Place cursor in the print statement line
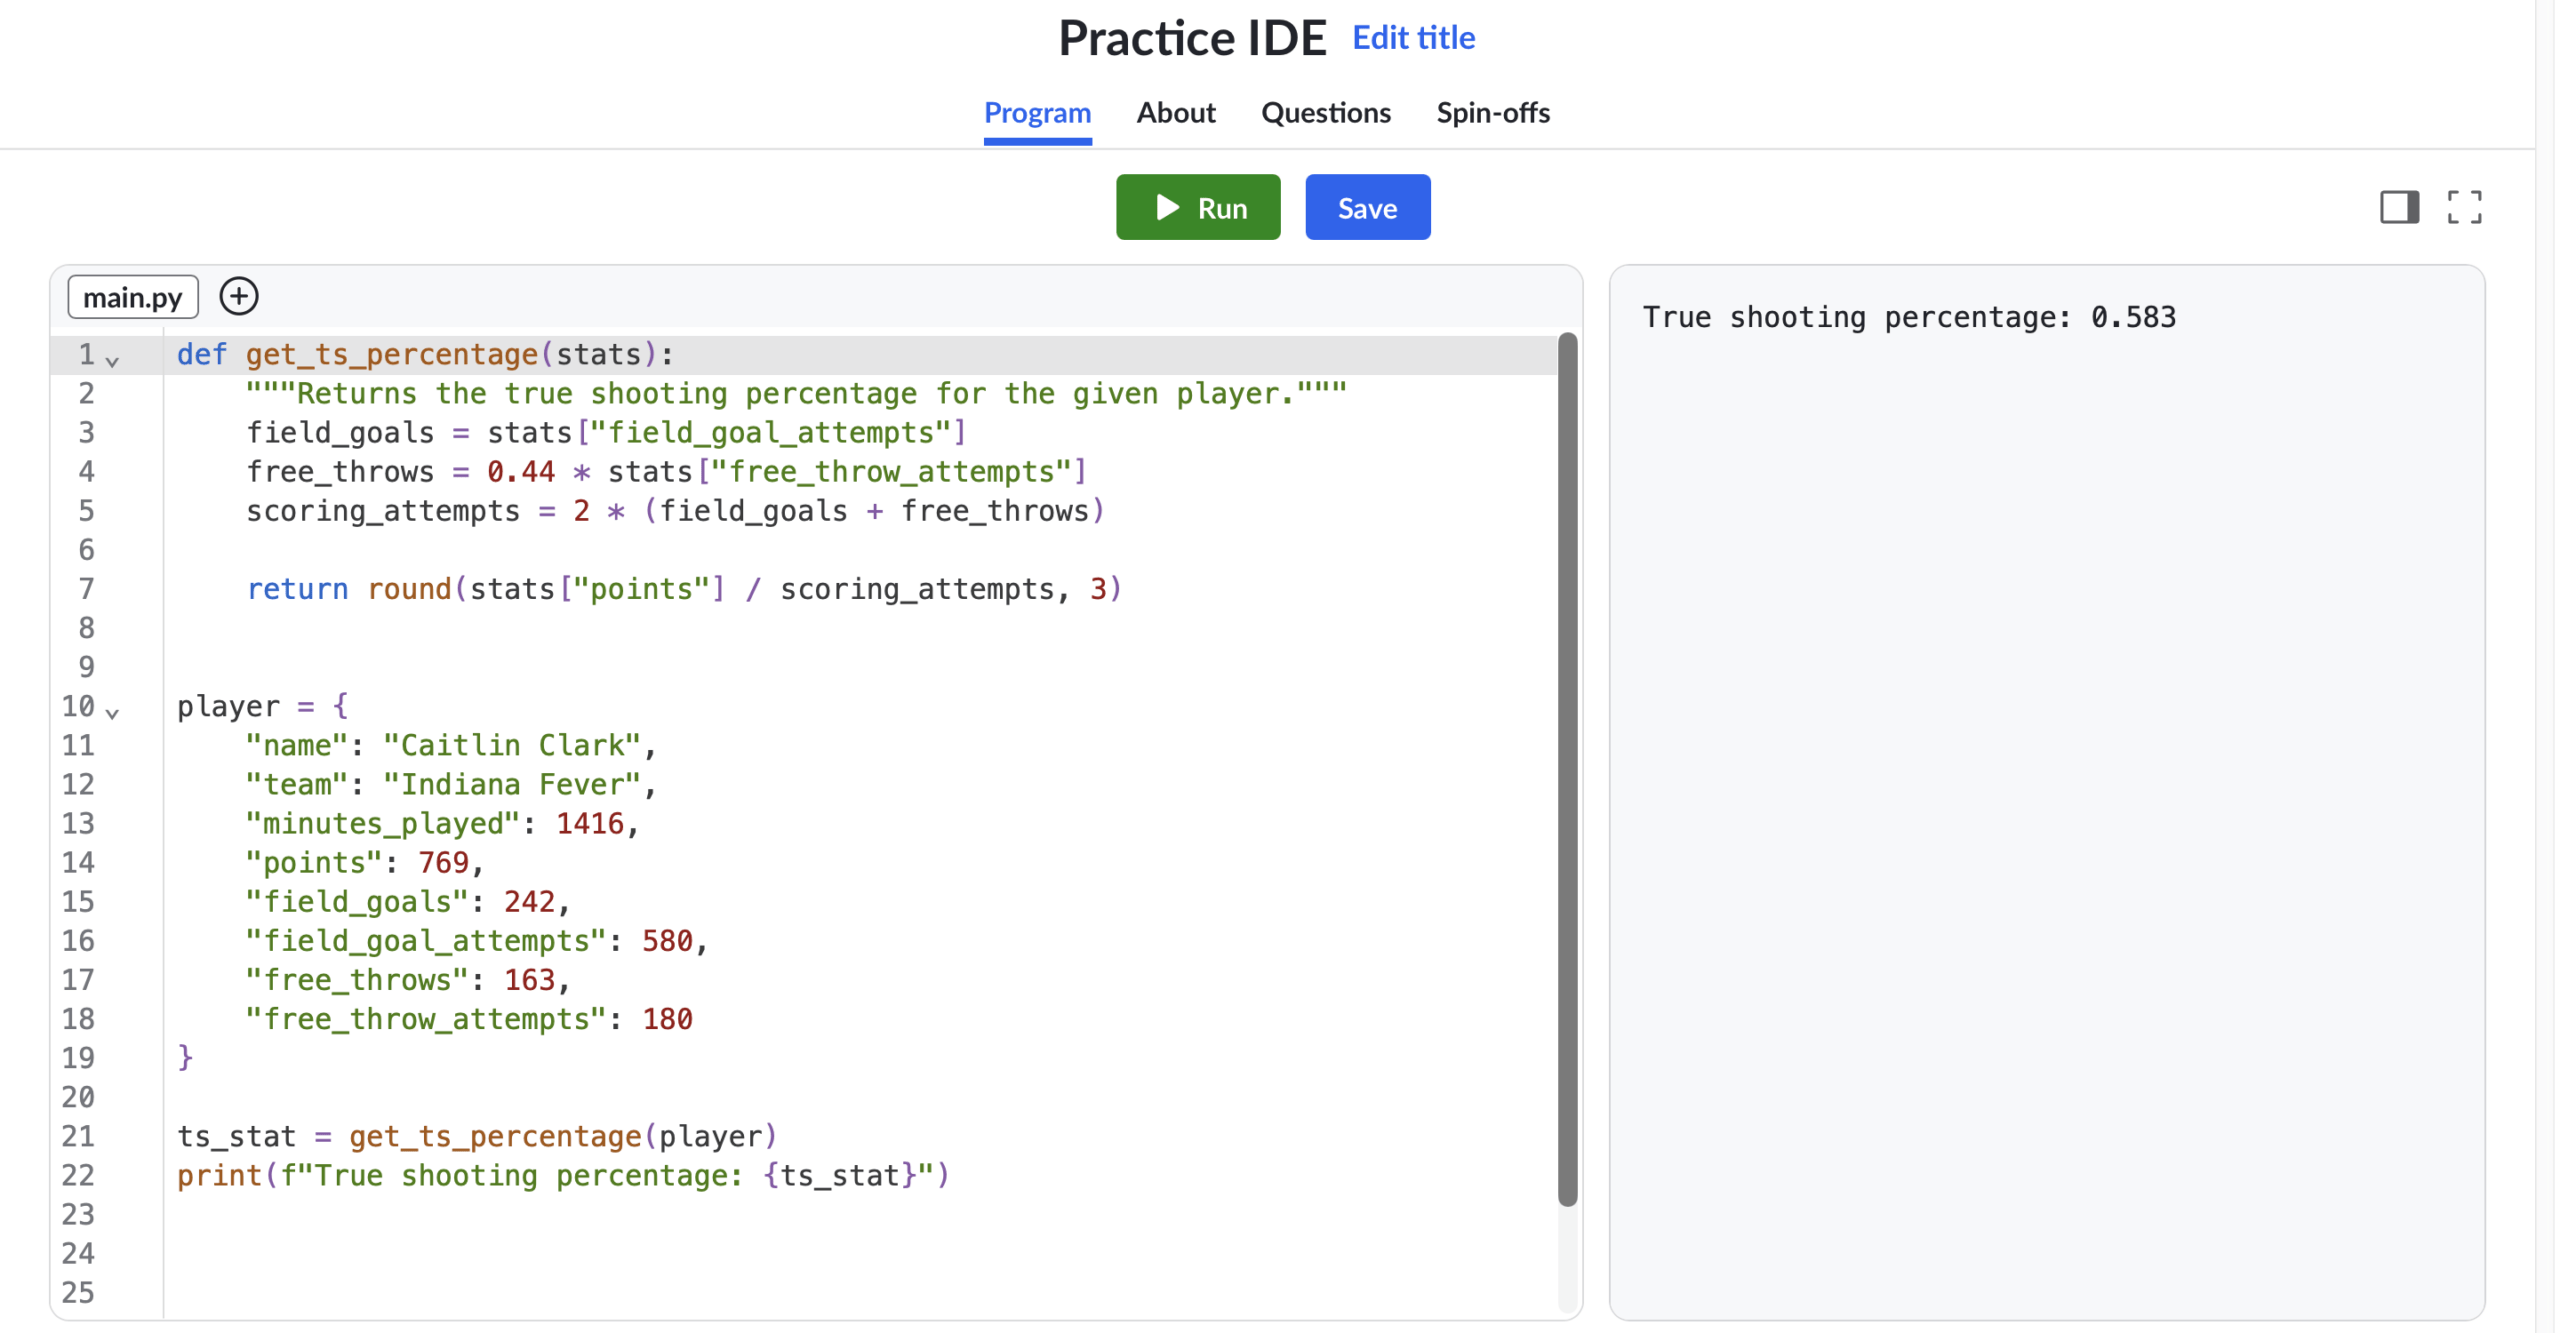Image resolution: width=2560 pixels, height=1333 pixels. click(x=564, y=1177)
